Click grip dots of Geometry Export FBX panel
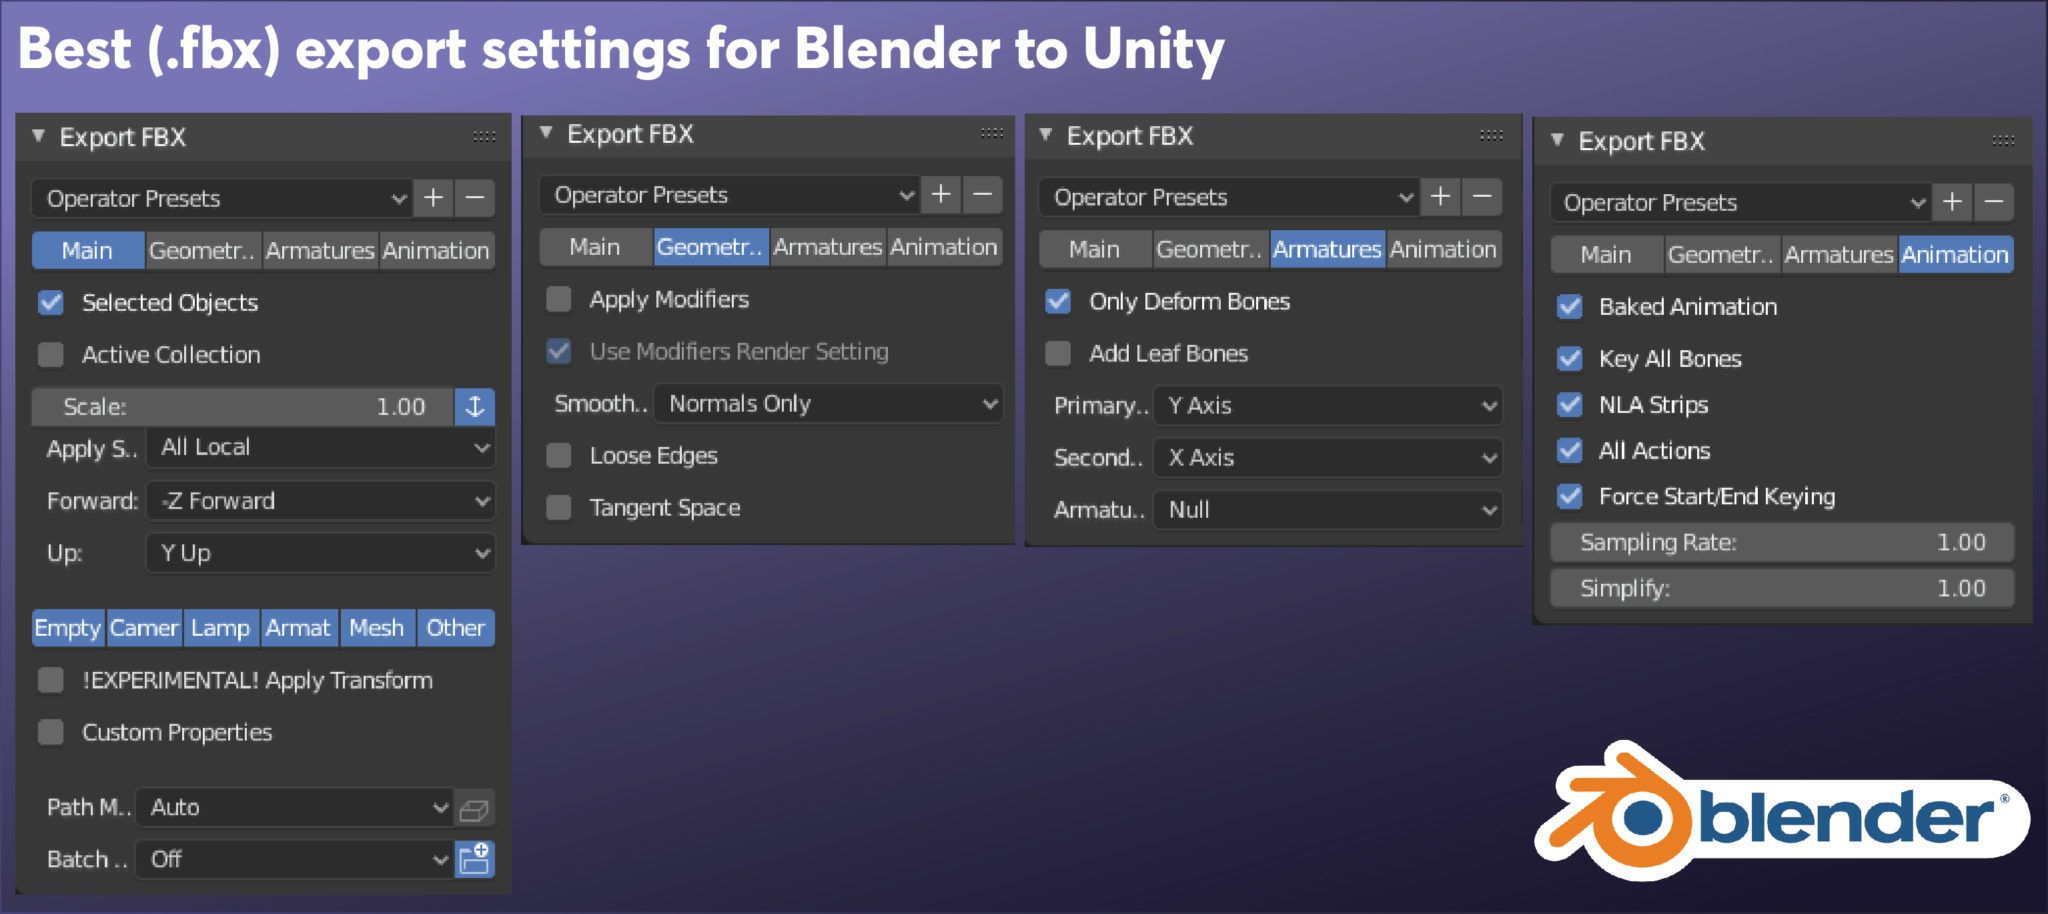Viewport: 2048px width, 914px height. pyautogui.click(x=992, y=133)
